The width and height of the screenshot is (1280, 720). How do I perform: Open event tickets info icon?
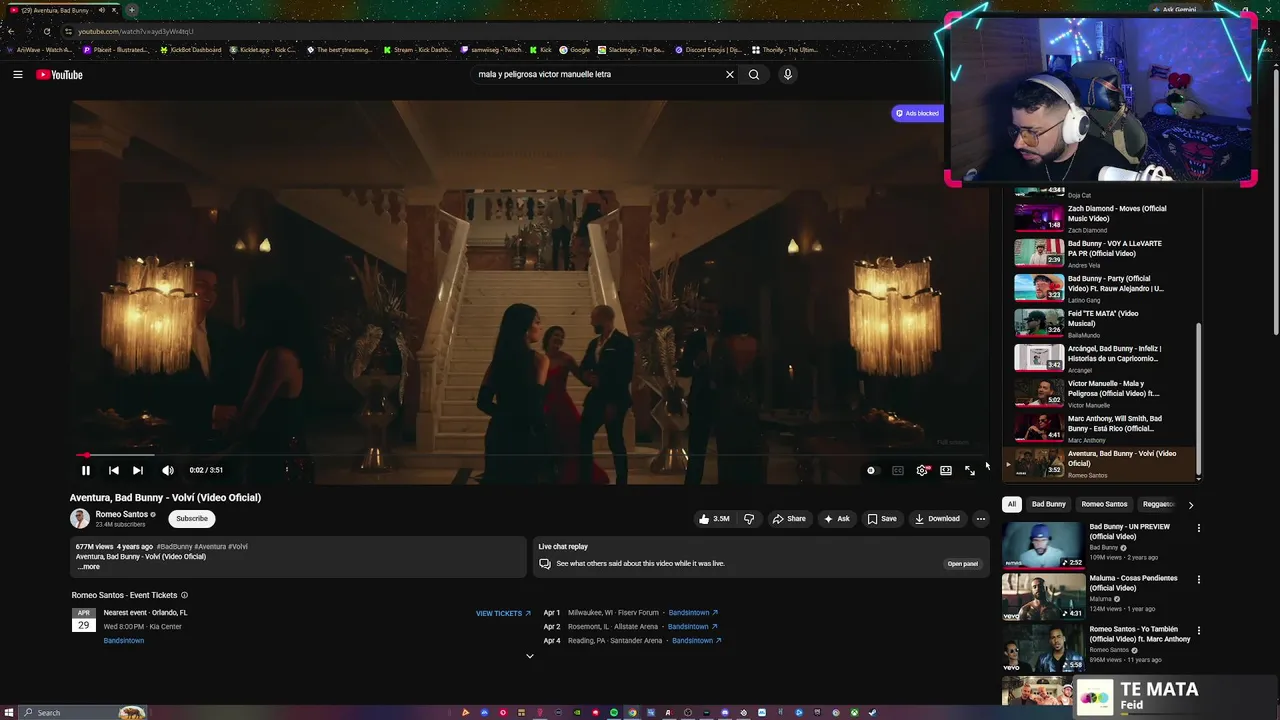184,595
